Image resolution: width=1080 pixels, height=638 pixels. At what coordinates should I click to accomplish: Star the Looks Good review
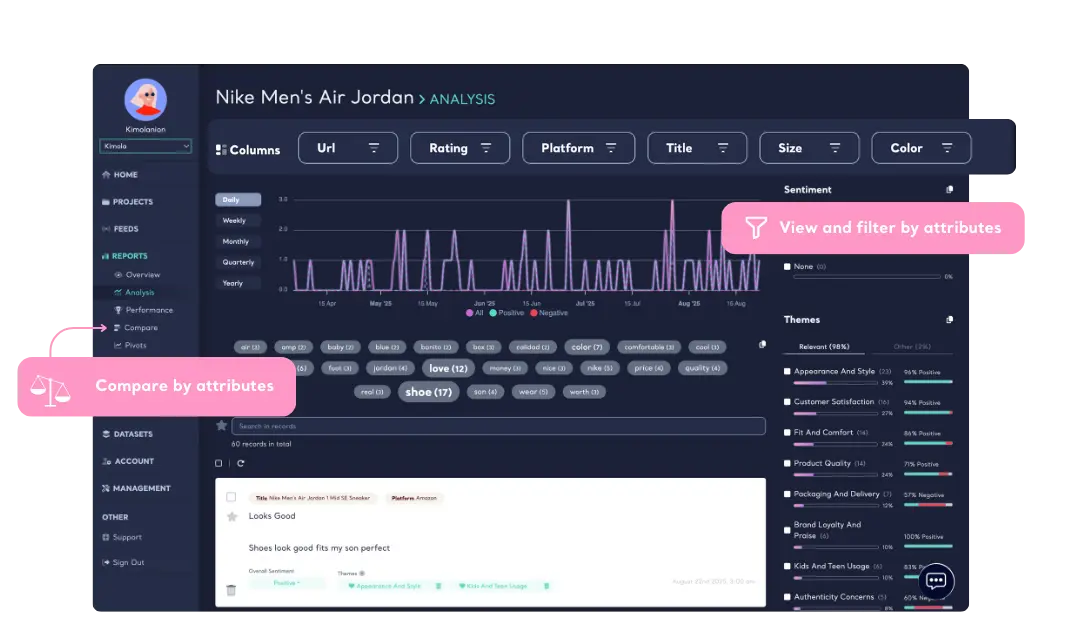point(231,516)
